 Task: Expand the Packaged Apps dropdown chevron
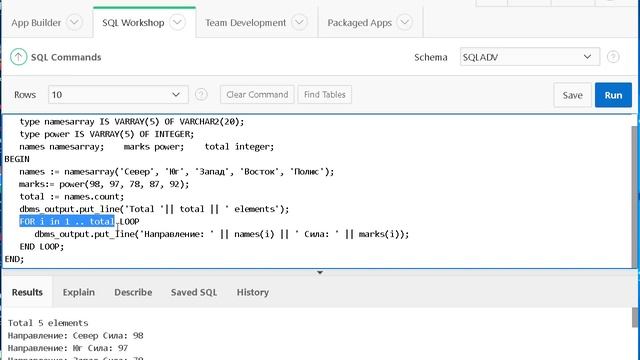[404, 22]
